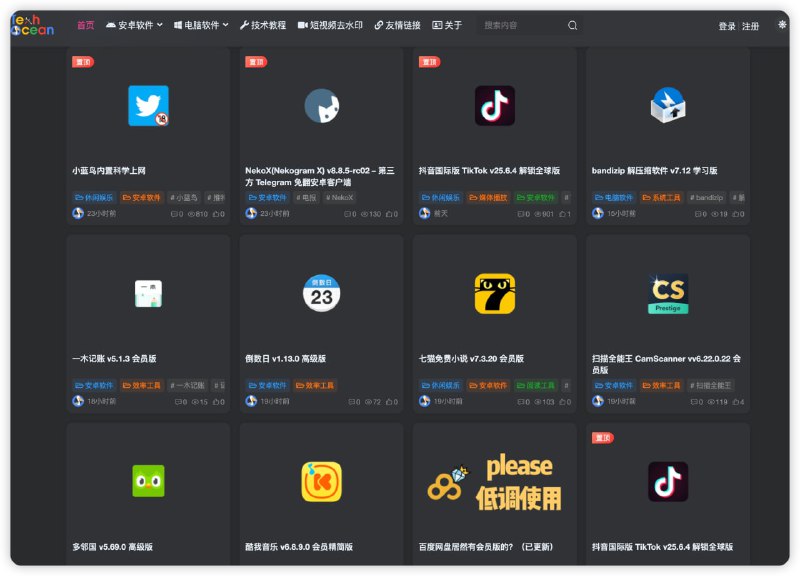
Task: Select #bandizip hashtag tag
Action: click(707, 197)
